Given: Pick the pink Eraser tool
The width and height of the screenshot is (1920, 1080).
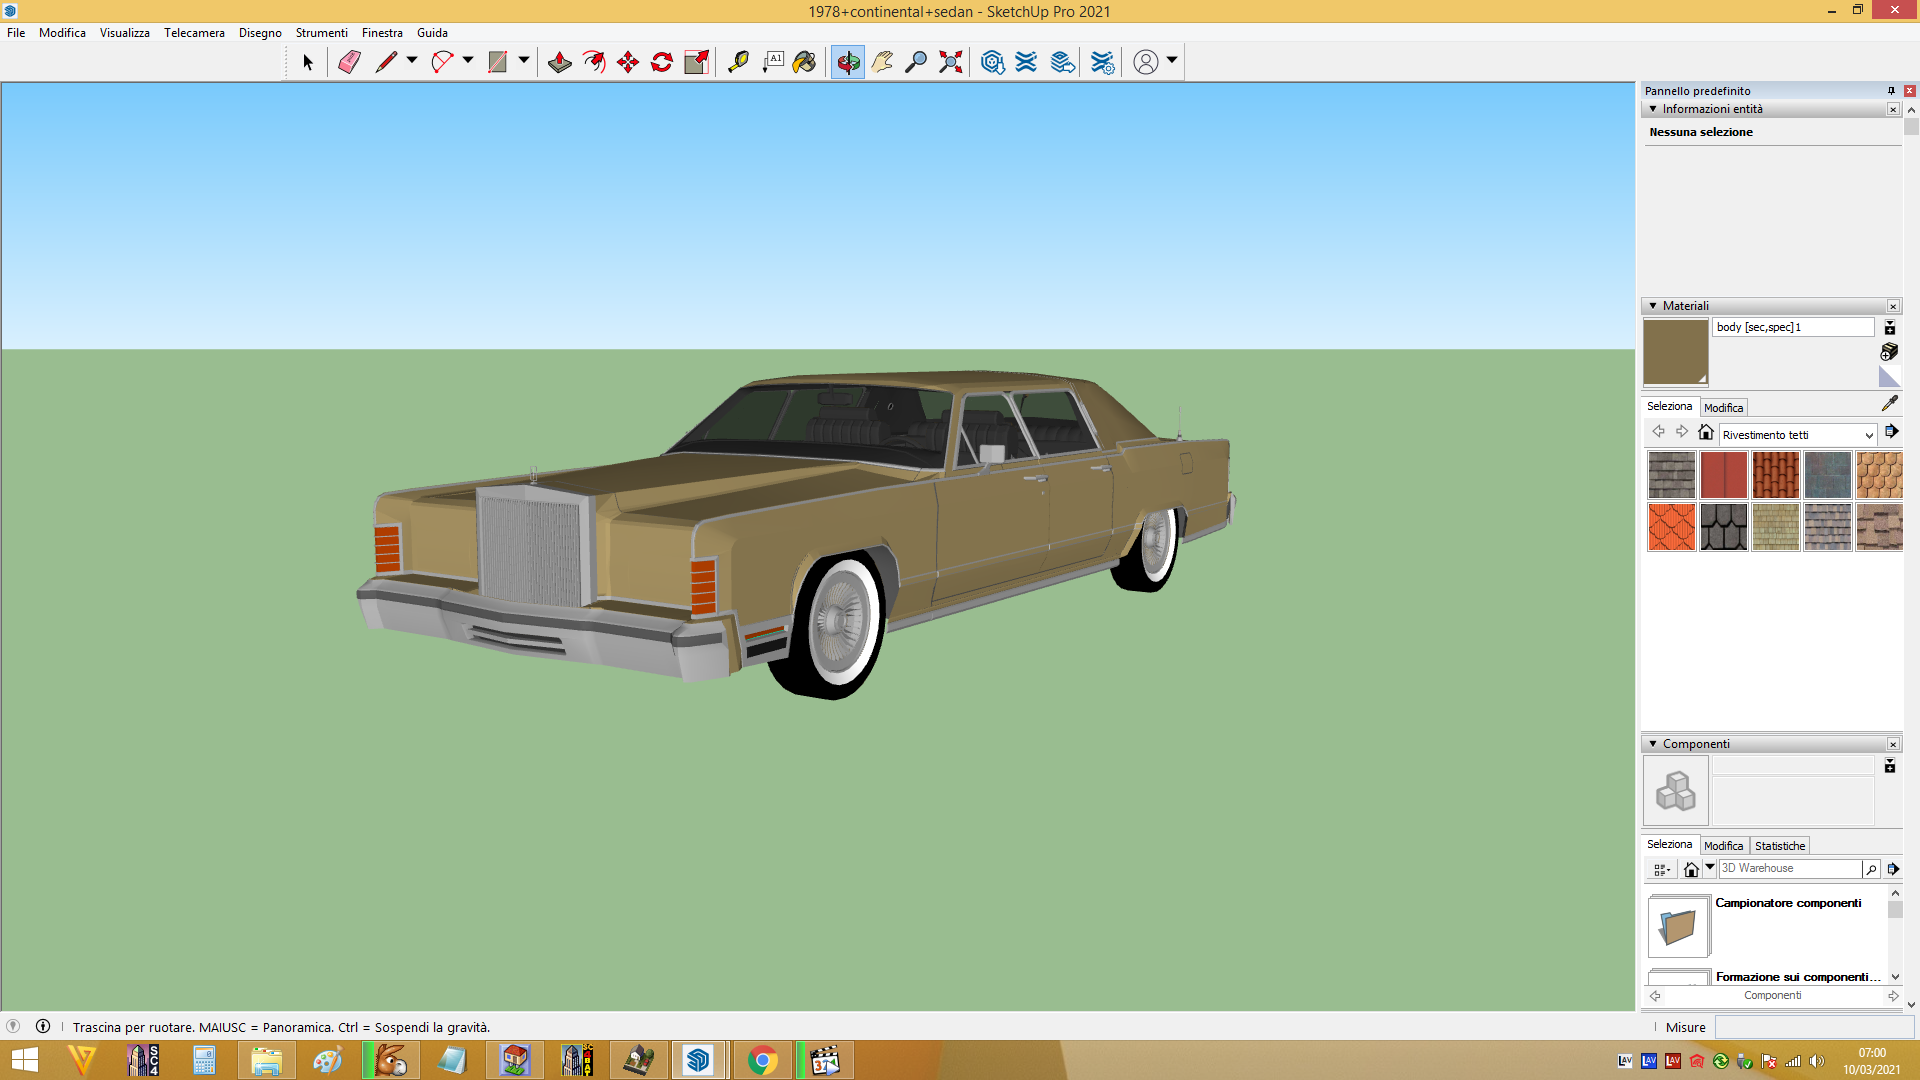Looking at the screenshot, I should [x=349, y=62].
